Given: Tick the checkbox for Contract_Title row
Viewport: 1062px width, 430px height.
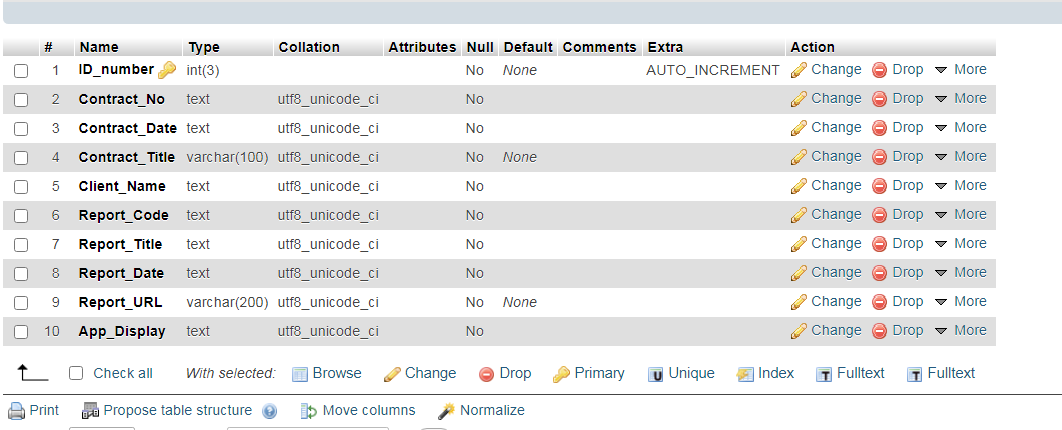Looking at the screenshot, I should 21,158.
